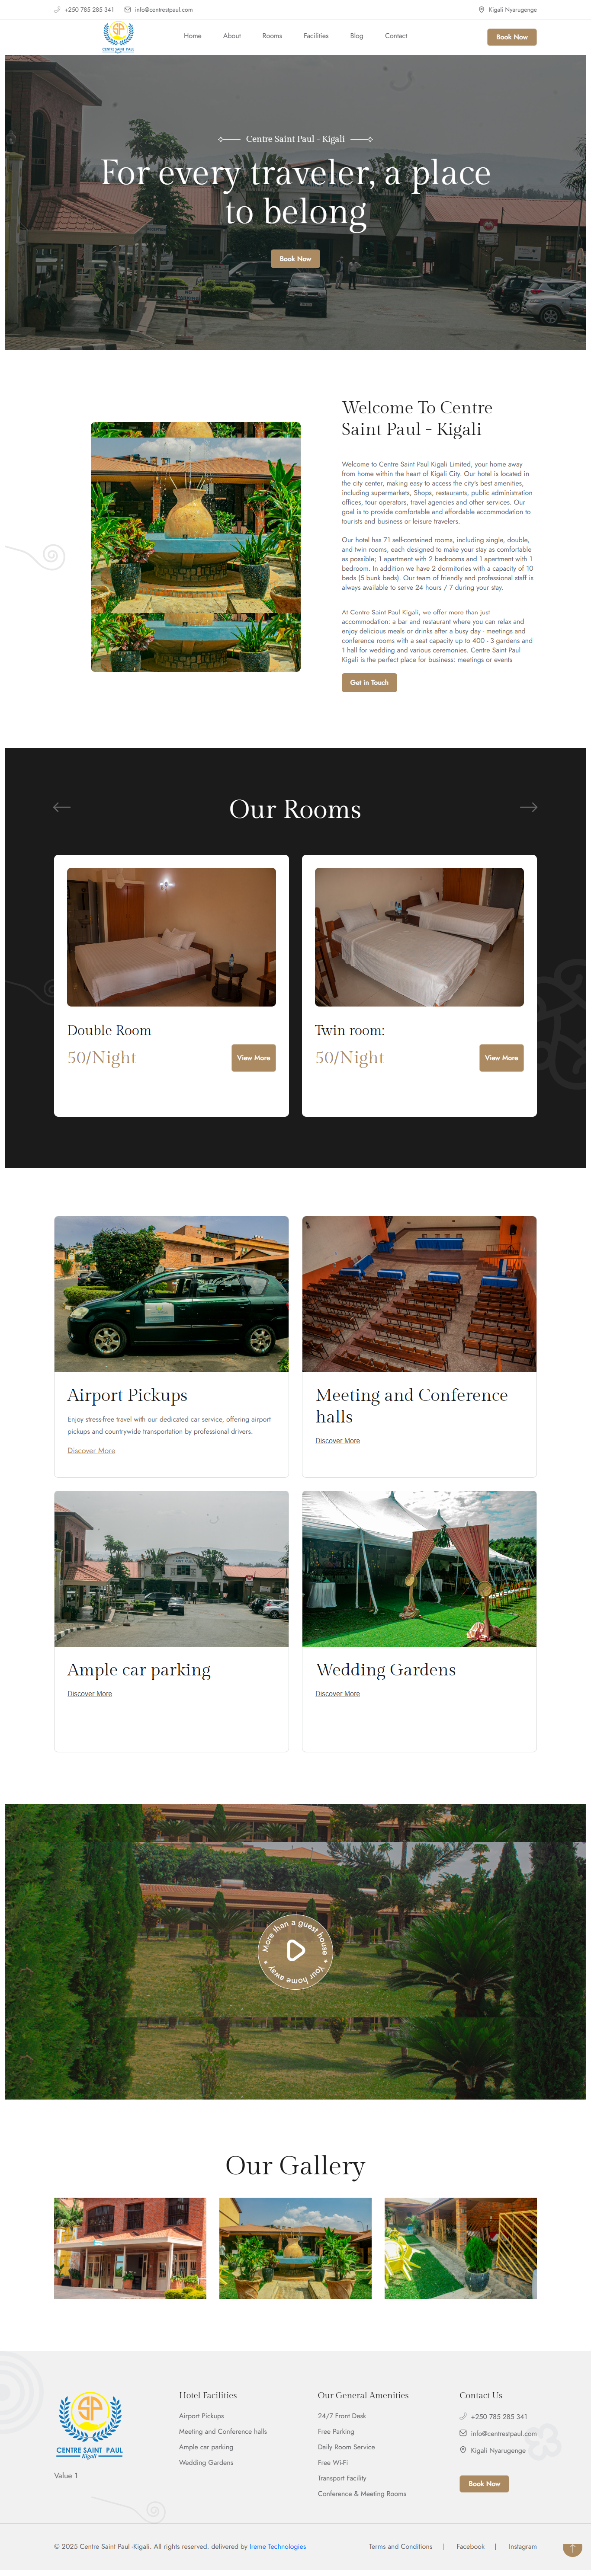The height and width of the screenshot is (2576, 591).
Task: Open the Terms and Conditions footer link
Action: pyautogui.click(x=400, y=2547)
